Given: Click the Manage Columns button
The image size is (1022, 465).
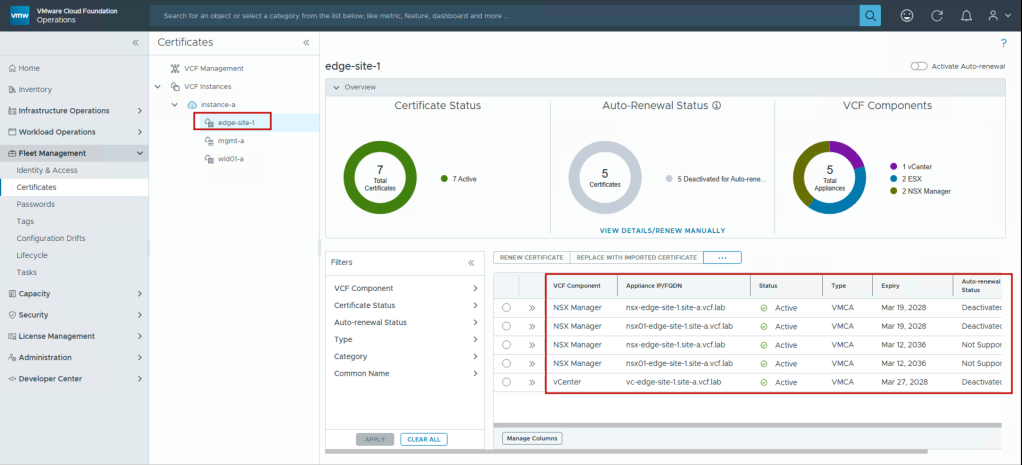Looking at the screenshot, I should [532, 438].
